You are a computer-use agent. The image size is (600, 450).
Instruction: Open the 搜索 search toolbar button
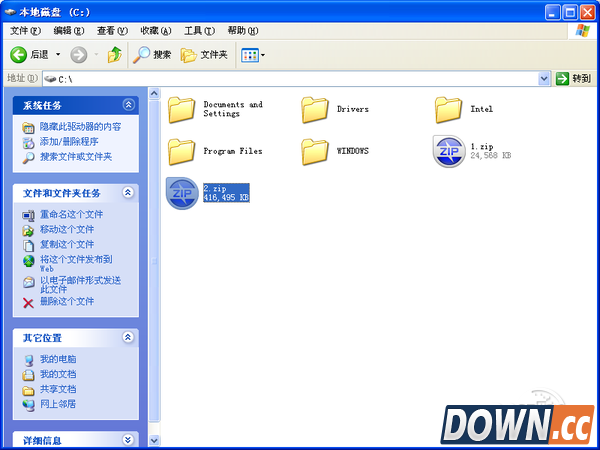click(152, 55)
